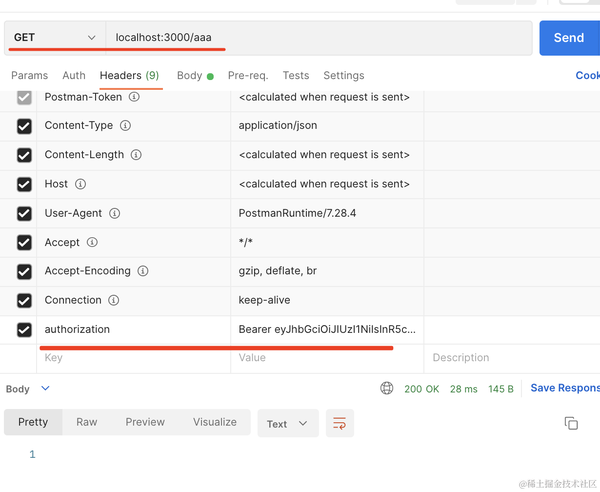Disable the Content-Type header checkbox
Image resolution: width=600 pixels, height=492 pixels.
click(x=24, y=126)
